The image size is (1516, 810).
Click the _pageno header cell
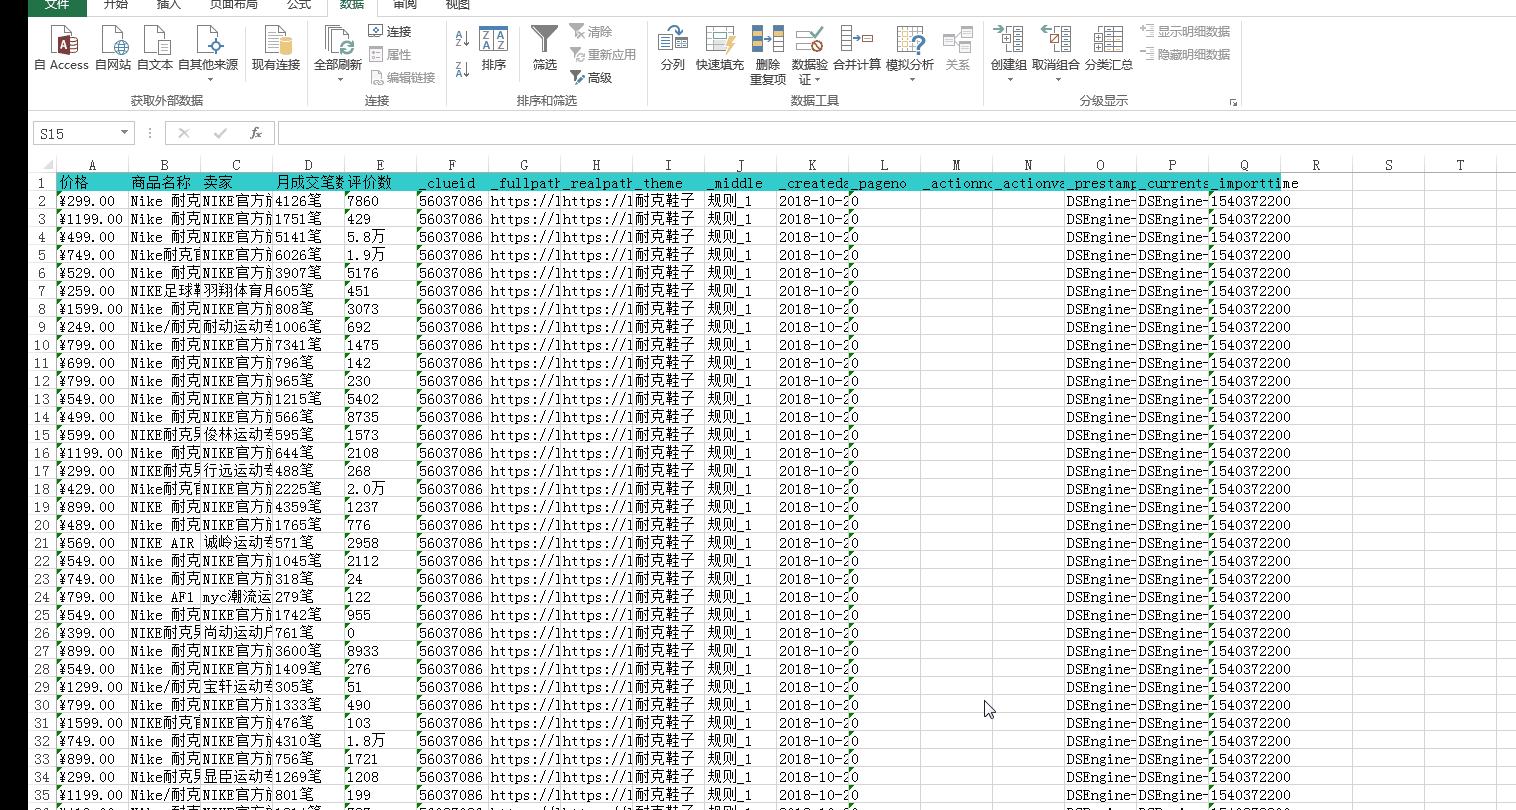pyautogui.click(x=885, y=183)
